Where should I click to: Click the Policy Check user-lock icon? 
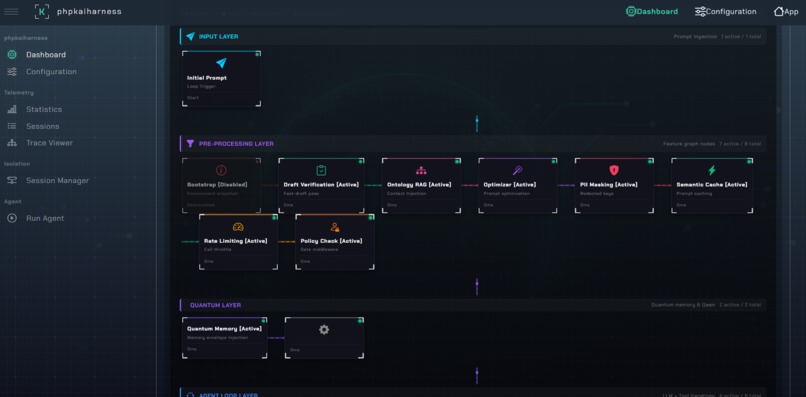pyautogui.click(x=335, y=227)
